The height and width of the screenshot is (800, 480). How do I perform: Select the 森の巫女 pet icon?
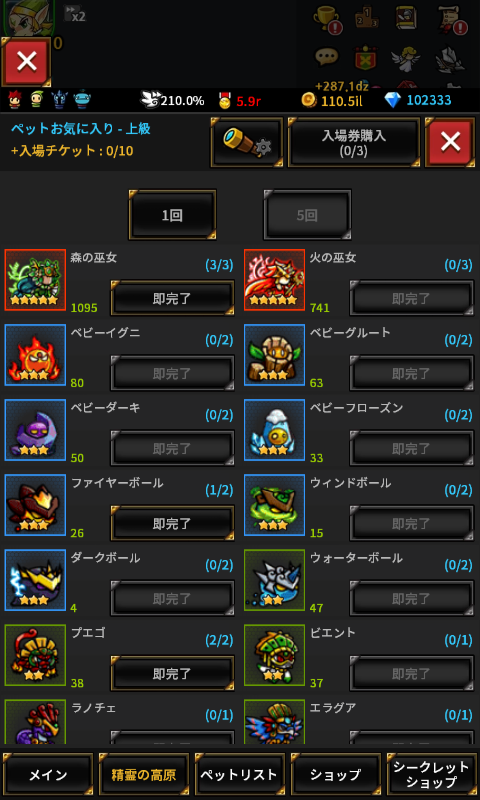tap(35, 280)
